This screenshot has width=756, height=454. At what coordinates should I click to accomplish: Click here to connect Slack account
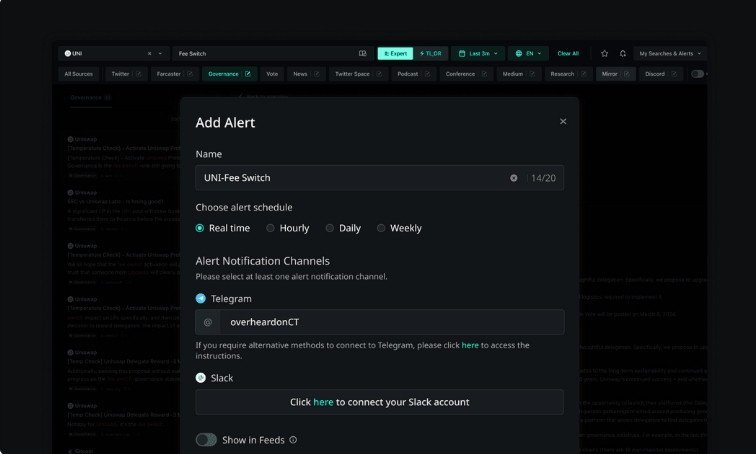(323, 402)
